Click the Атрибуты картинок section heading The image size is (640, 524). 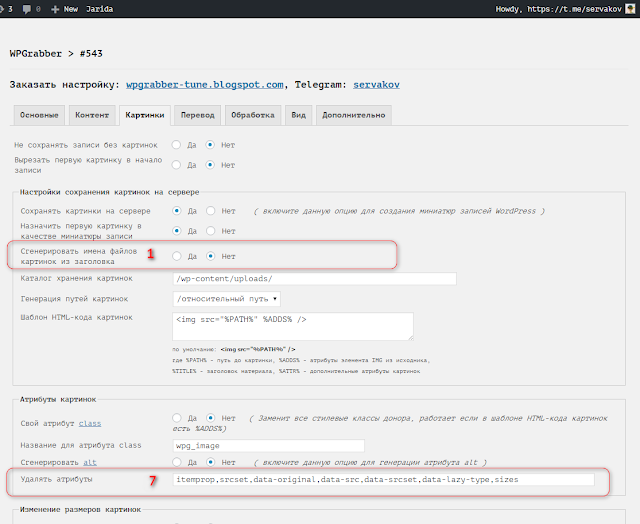tap(58, 400)
